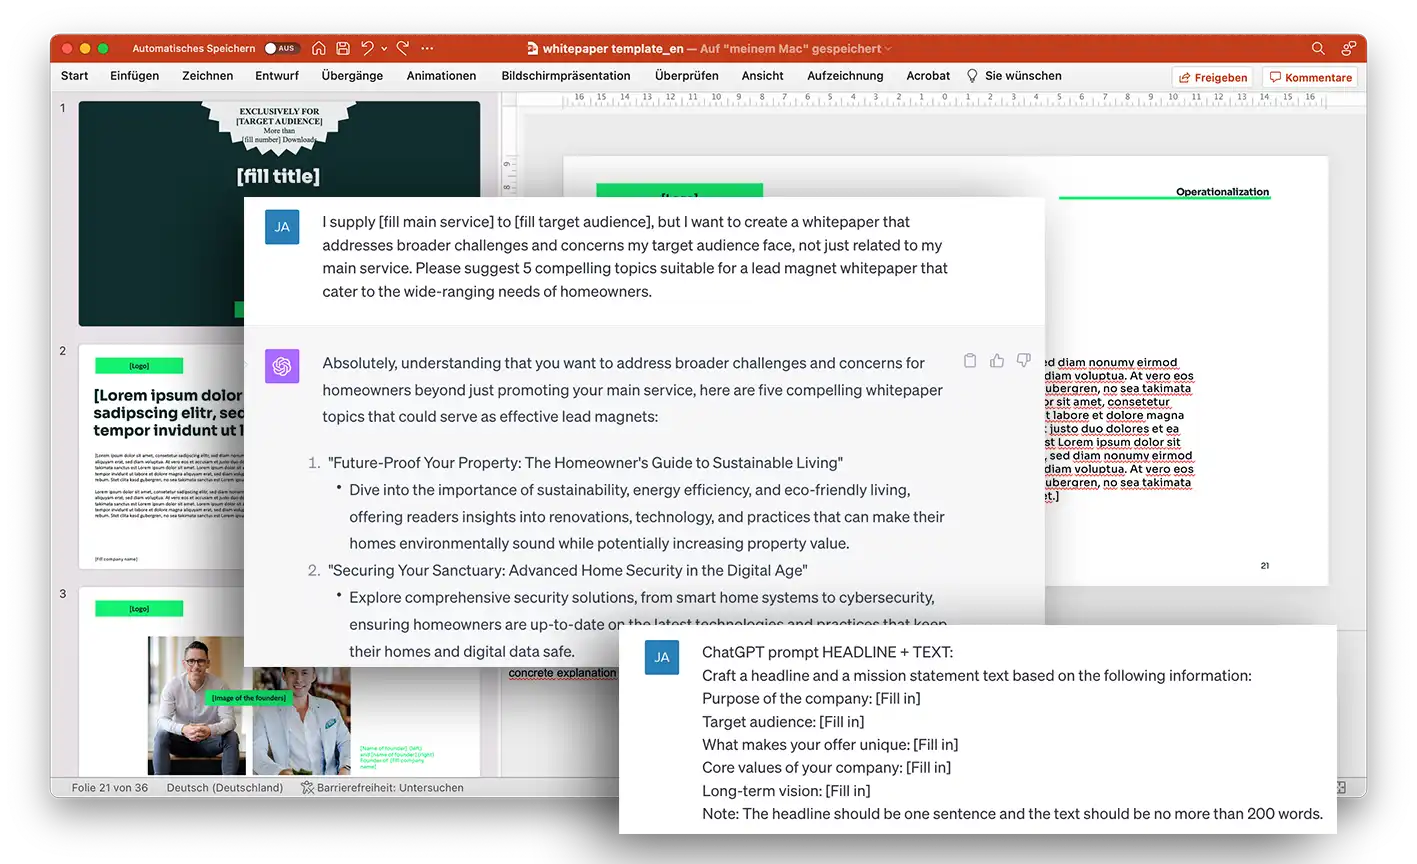1417x864 pixels.
Task: Toggle Automatisches Speichern switch
Action: pos(279,48)
